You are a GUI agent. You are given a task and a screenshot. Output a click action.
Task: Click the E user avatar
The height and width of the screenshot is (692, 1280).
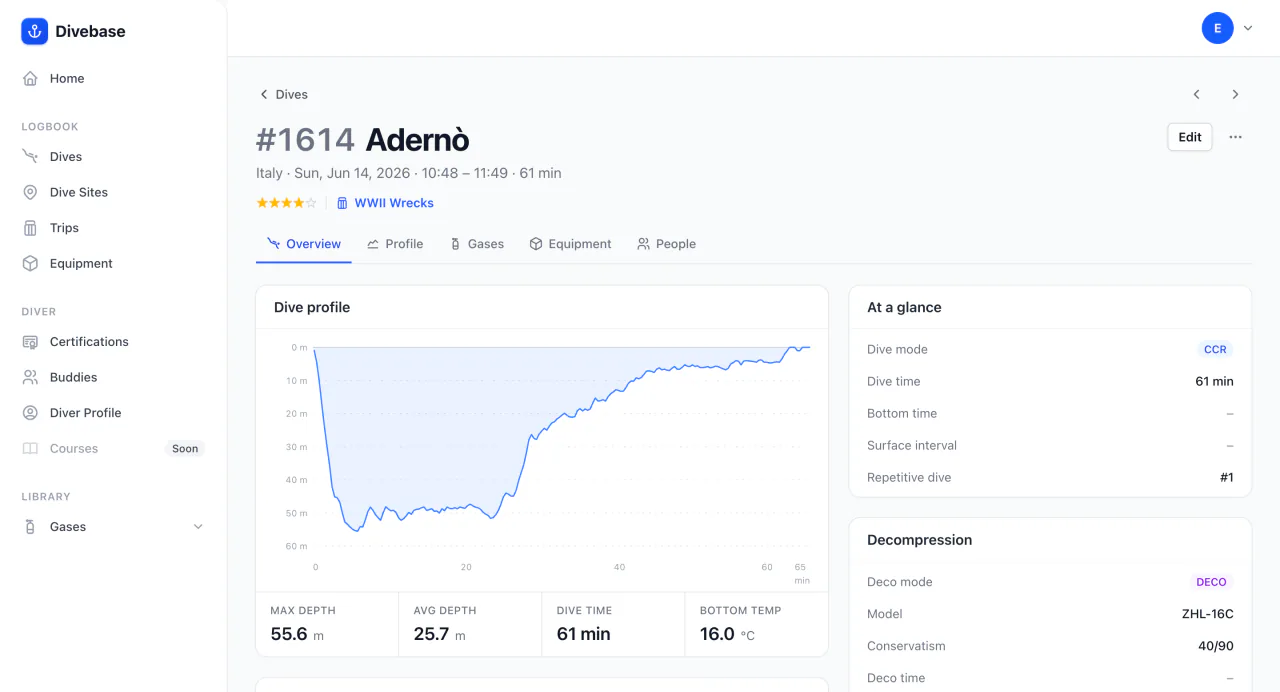1217,28
